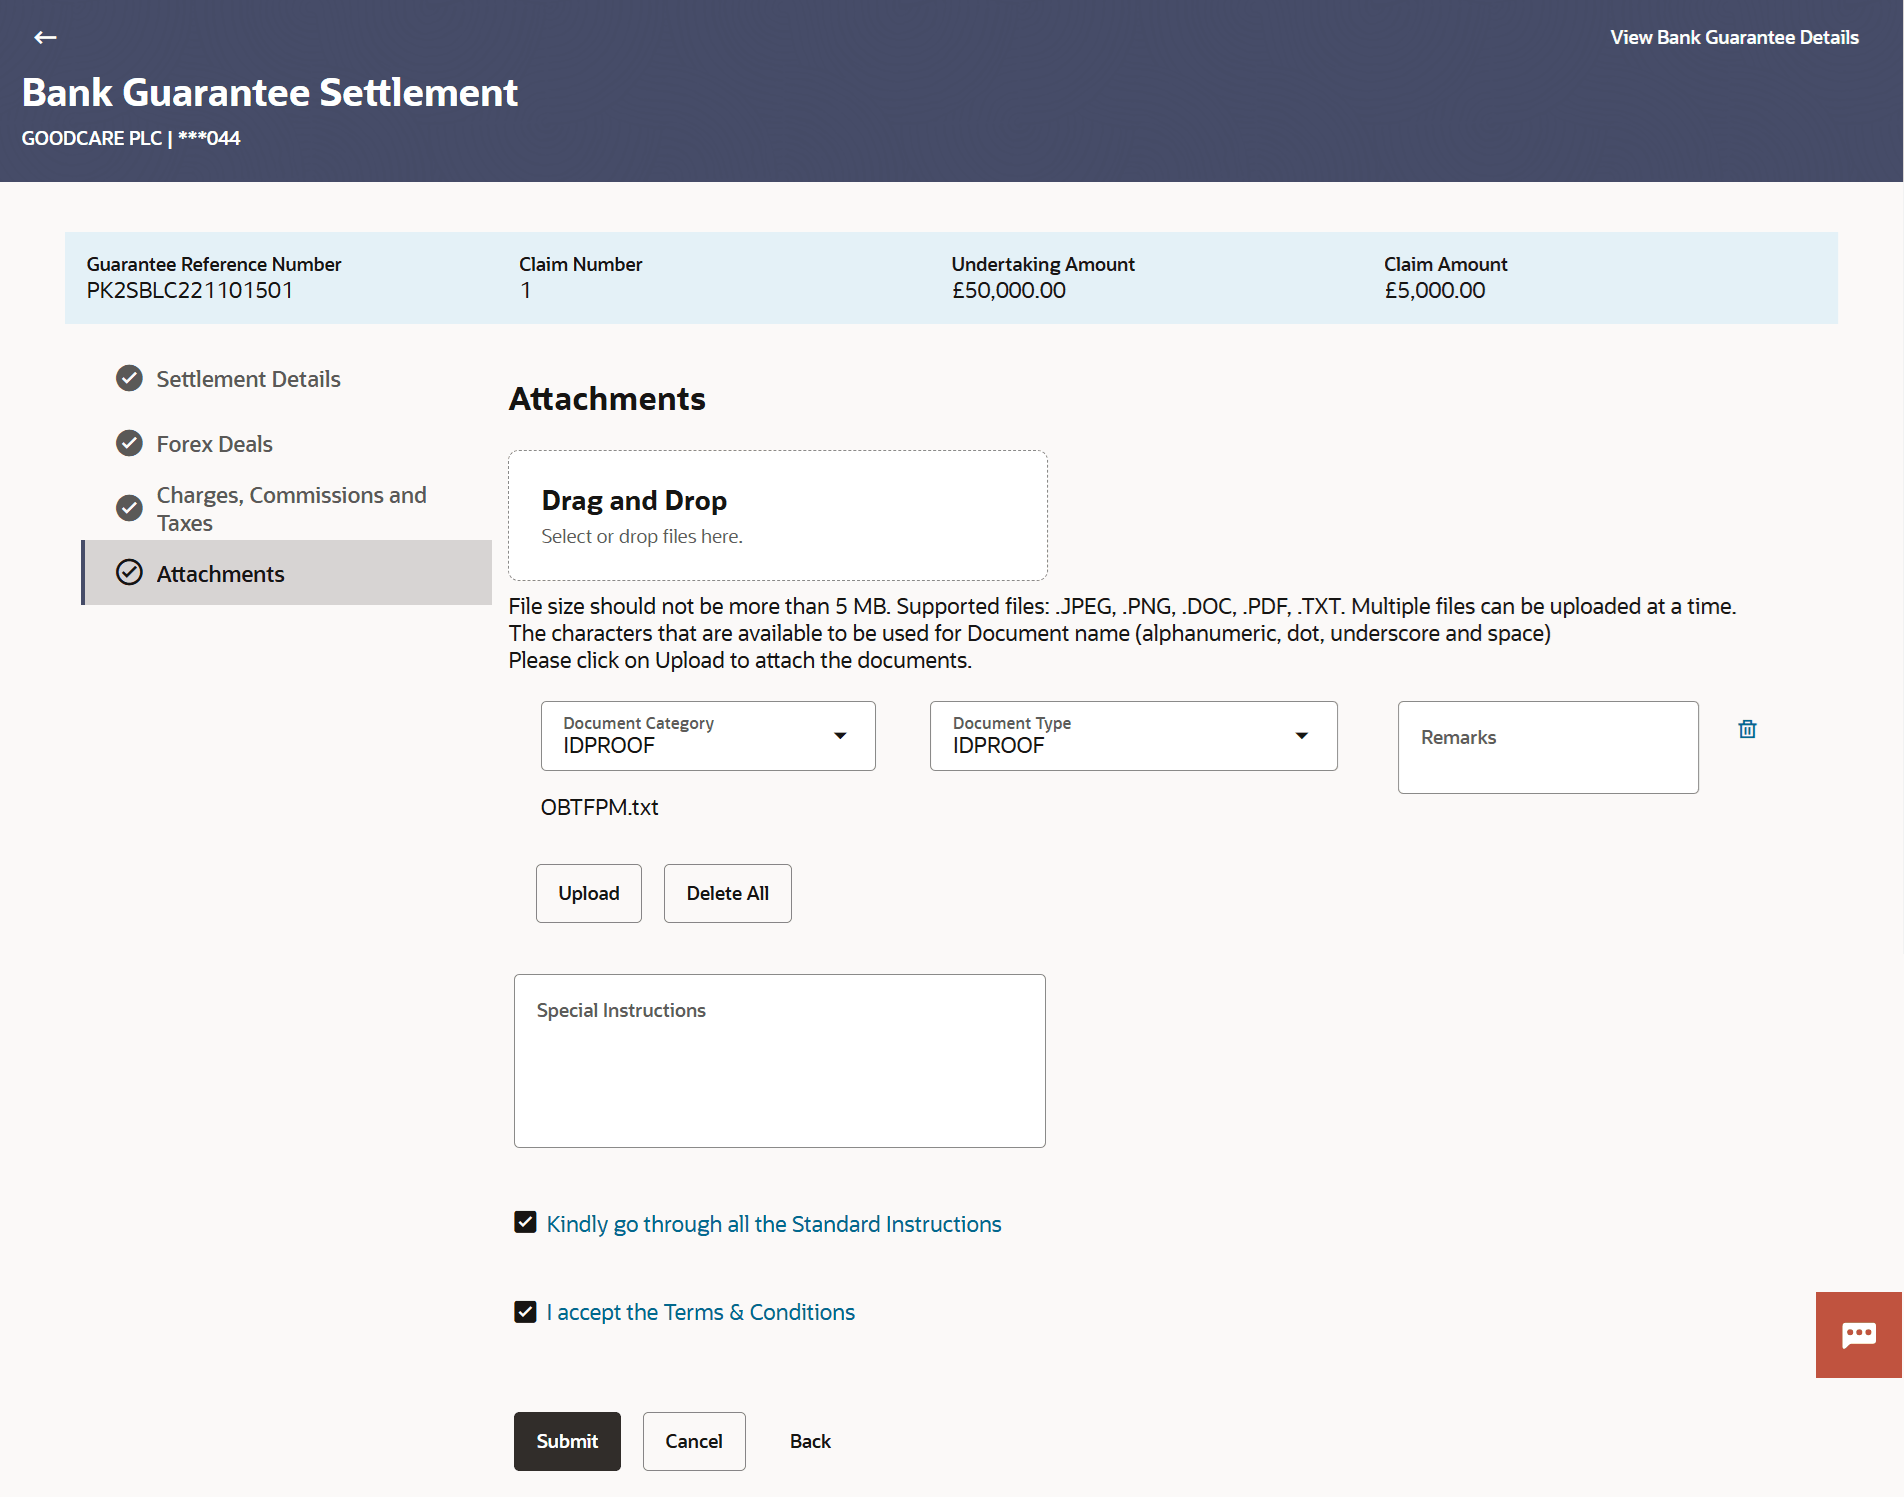Open the Document Category dropdown
This screenshot has height=1497, width=1904.
(840, 735)
